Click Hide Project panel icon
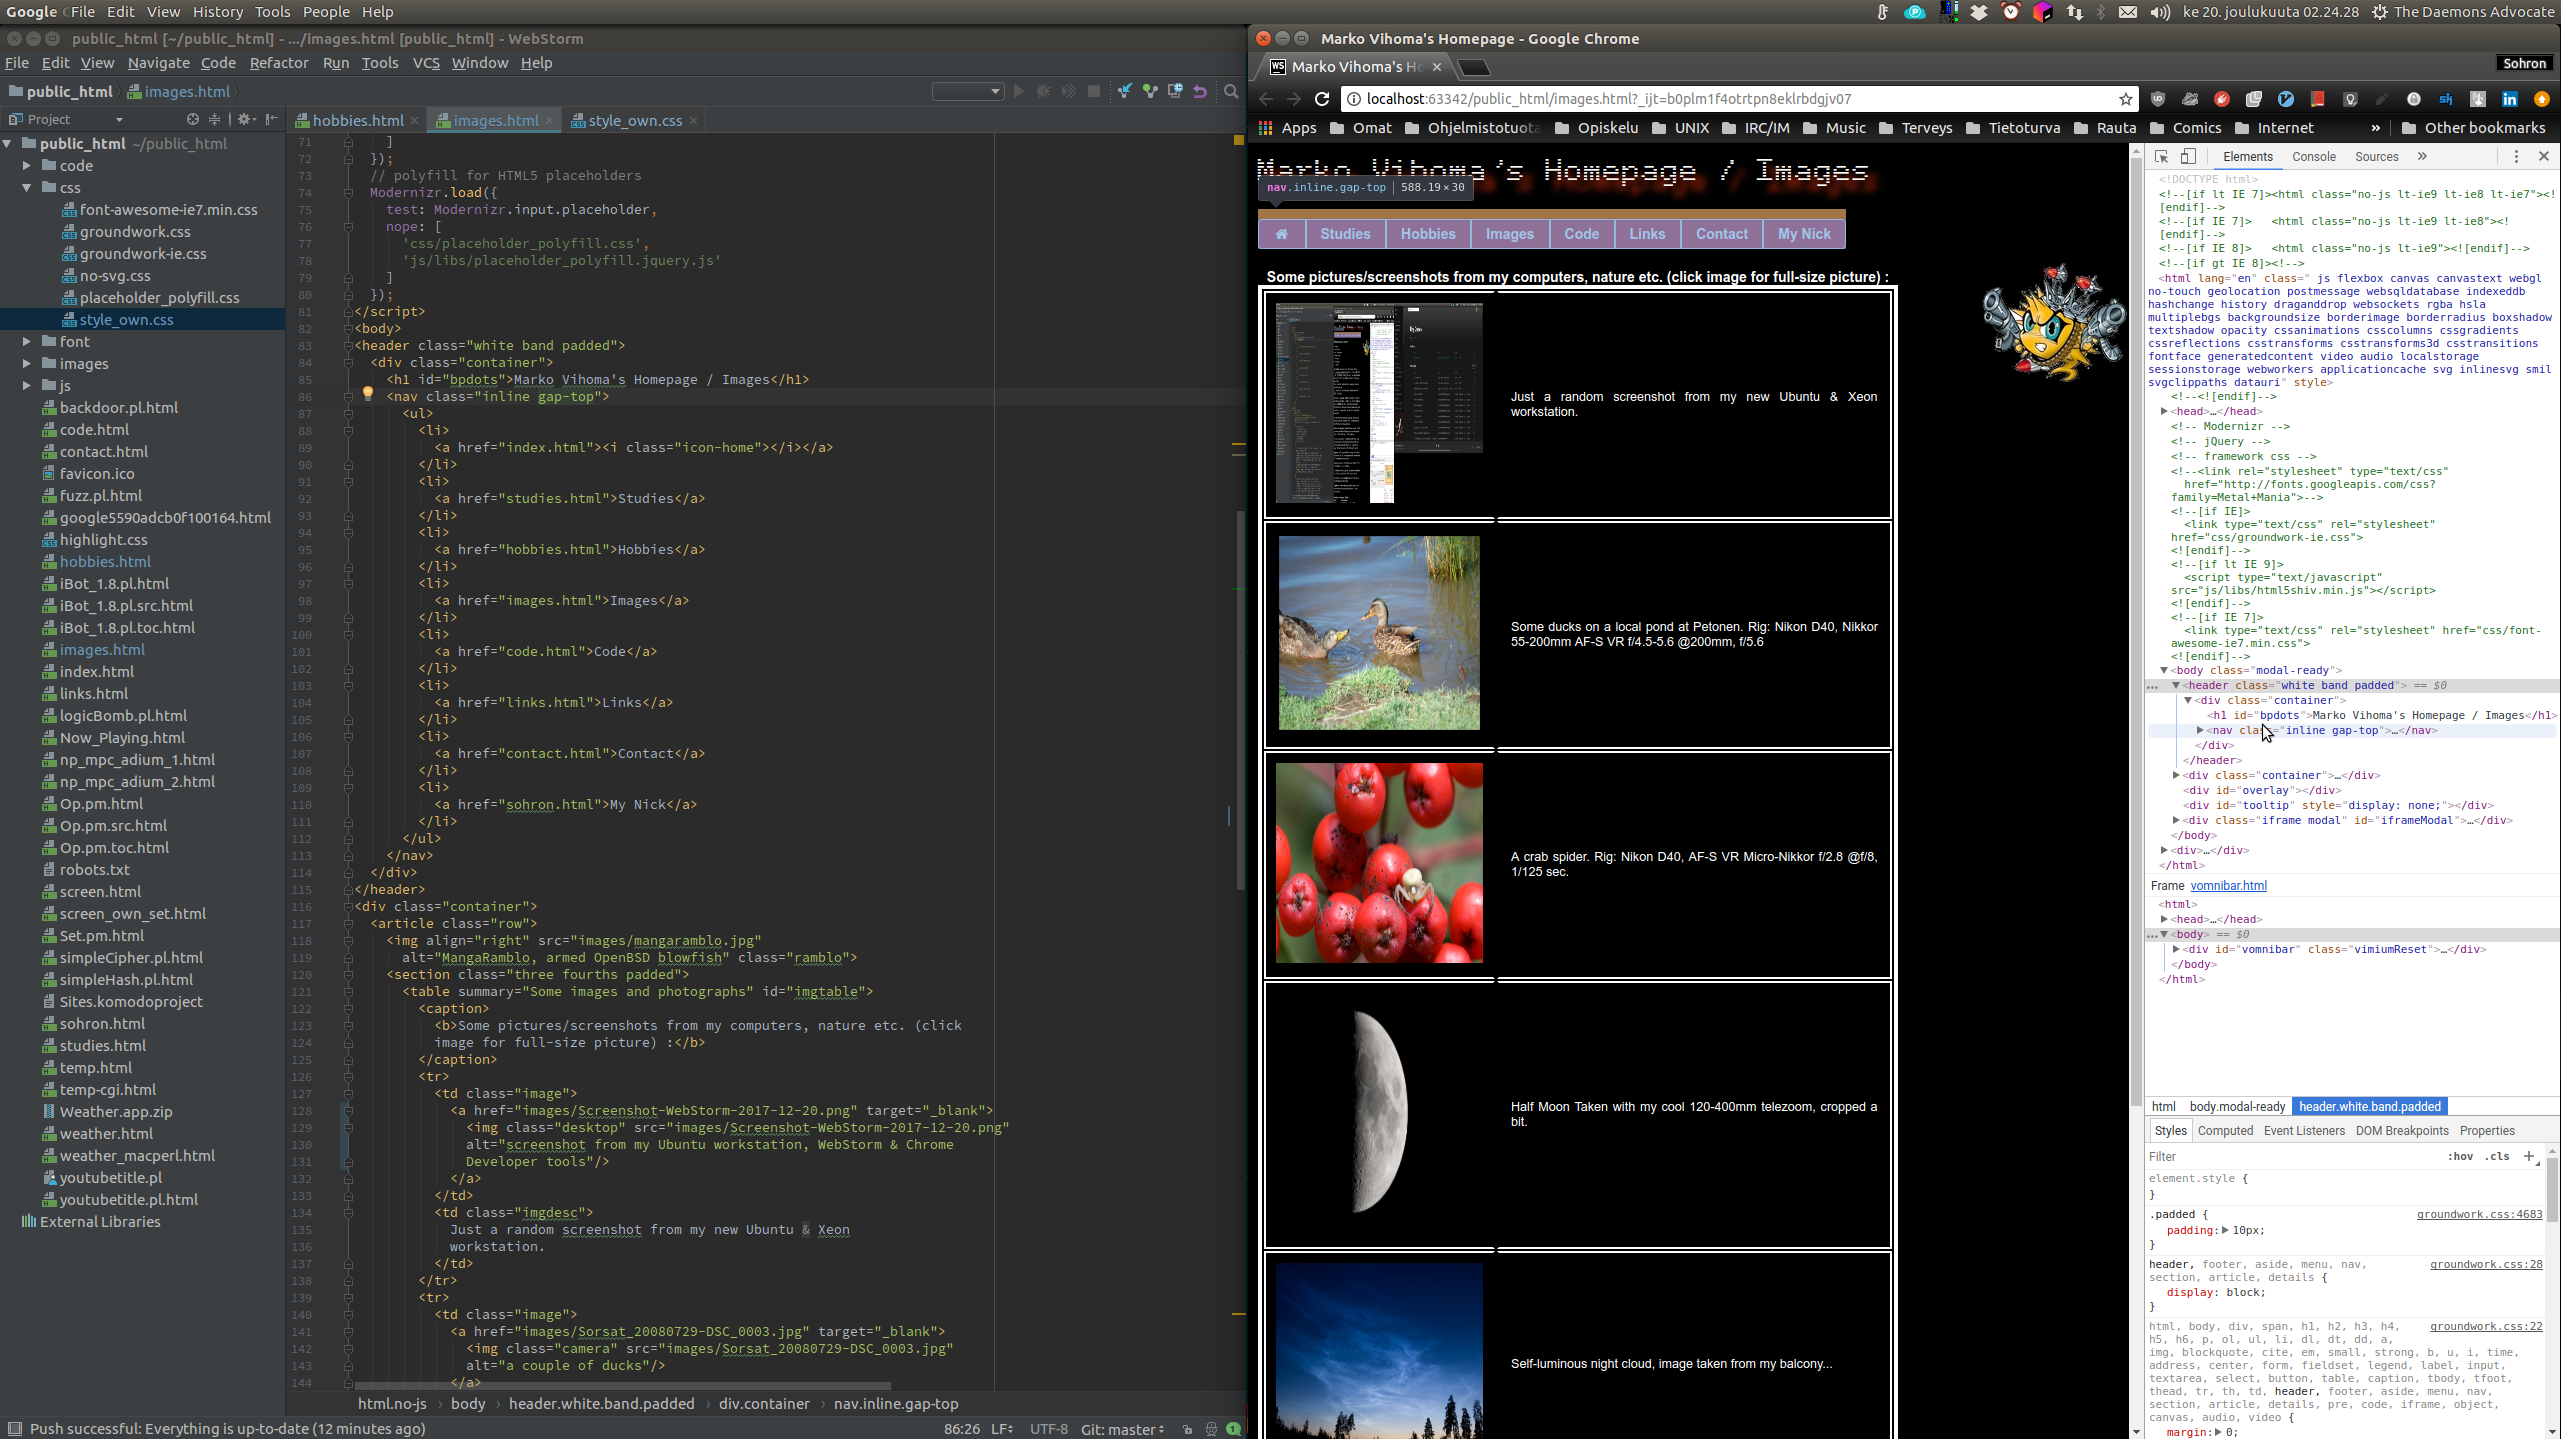Viewport: 2561px width, 1439px height. pos(272,119)
